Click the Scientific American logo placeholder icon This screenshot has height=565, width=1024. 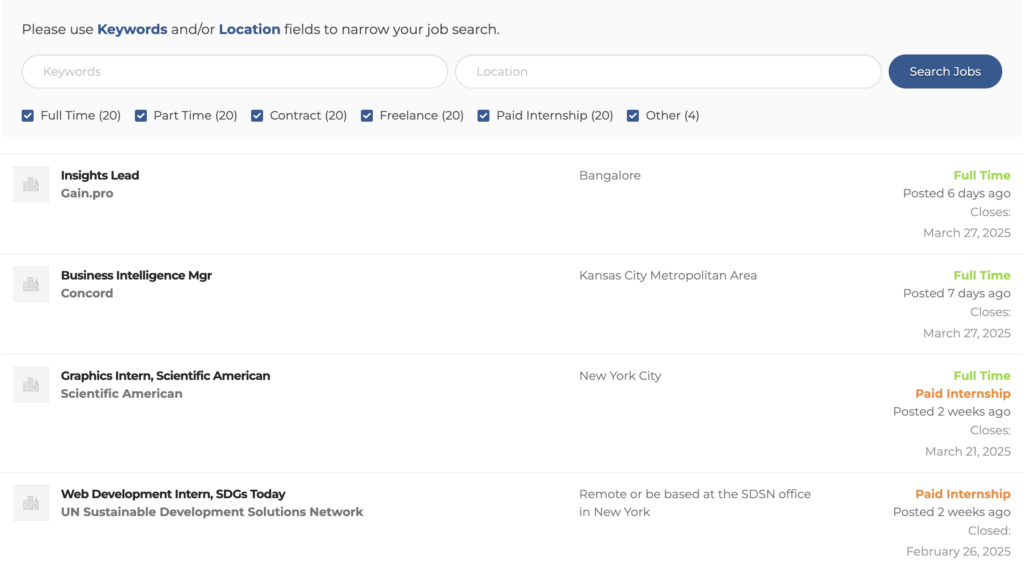click(x=31, y=385)
